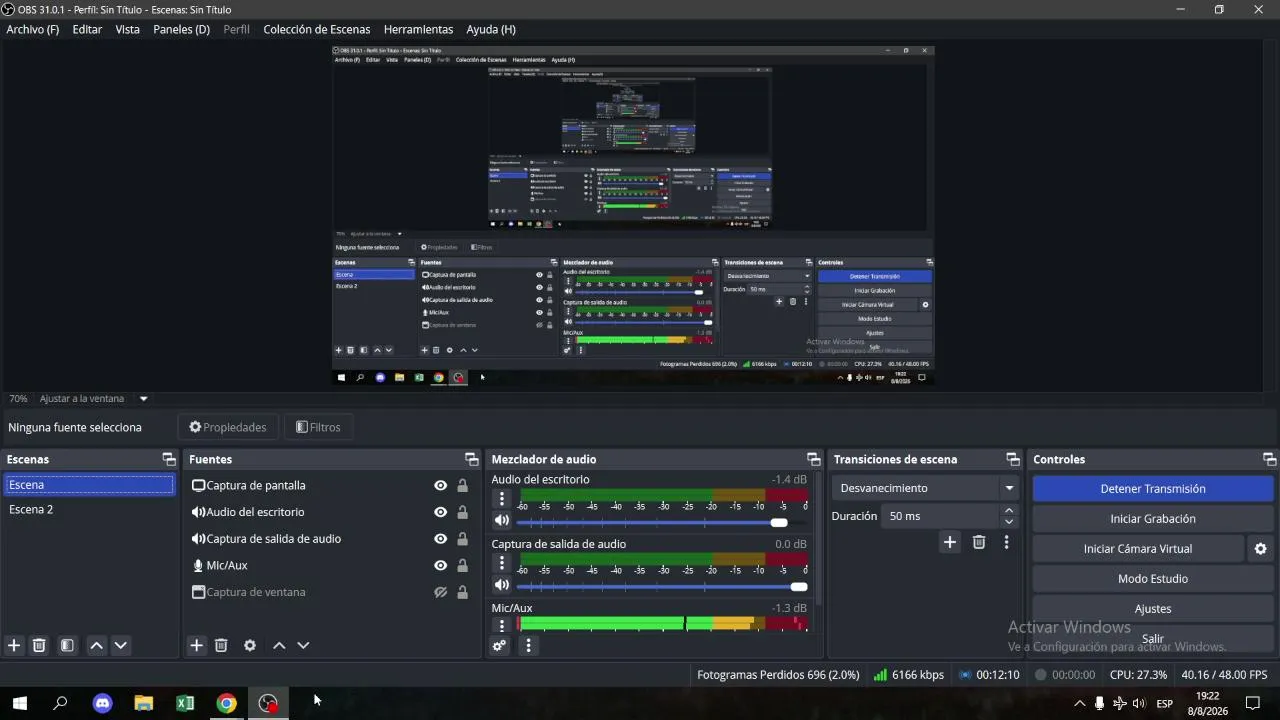Open Discord from the taskbar
This screenshot has width=1280, height=720.
point(102,703)
